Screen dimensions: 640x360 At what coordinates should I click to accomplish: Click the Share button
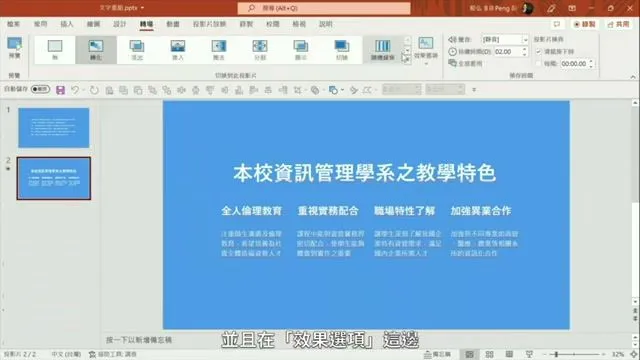[618, 24]
